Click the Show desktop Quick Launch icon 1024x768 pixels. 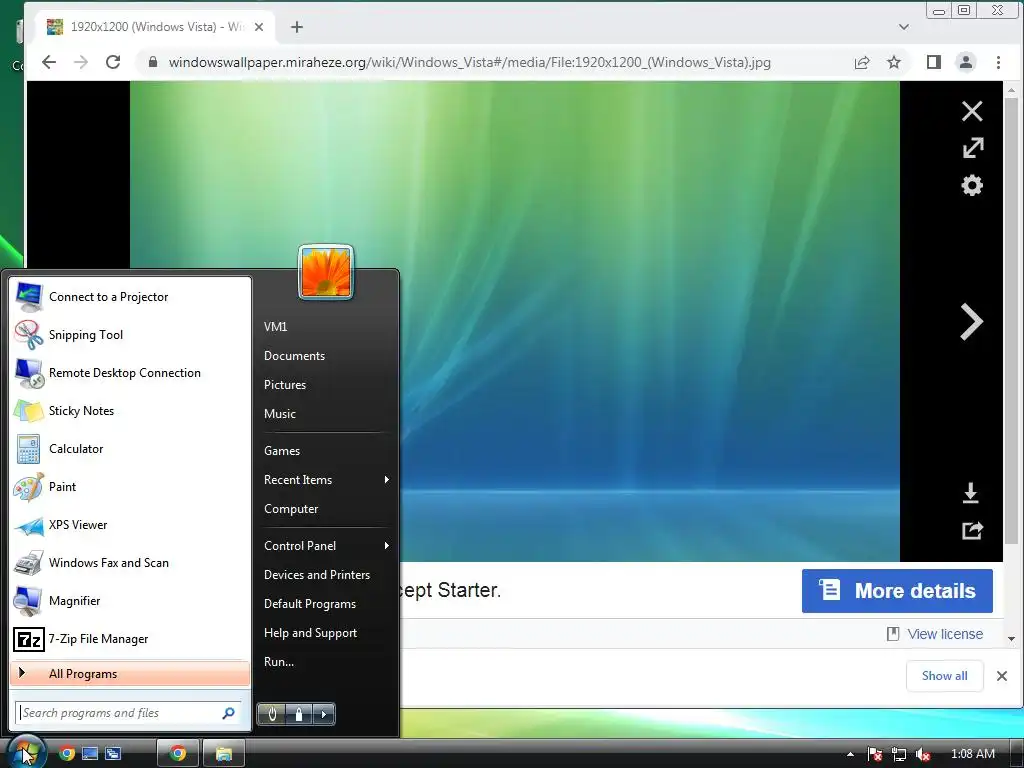click(90, 754)
